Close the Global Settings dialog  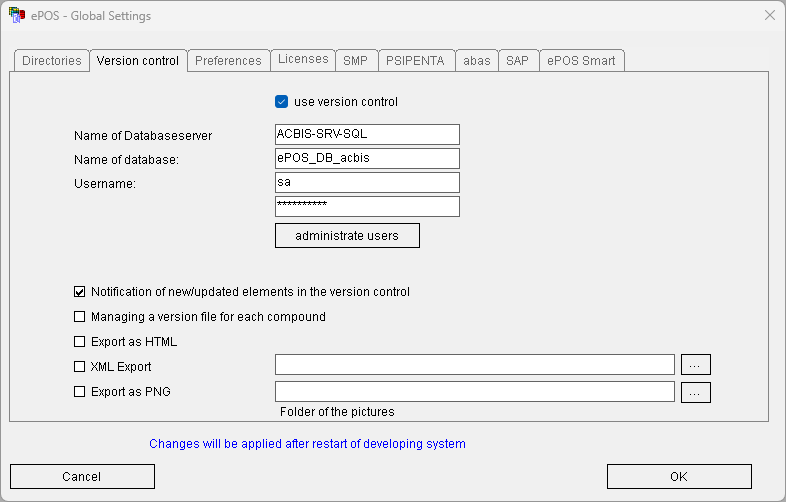[769, 15]
